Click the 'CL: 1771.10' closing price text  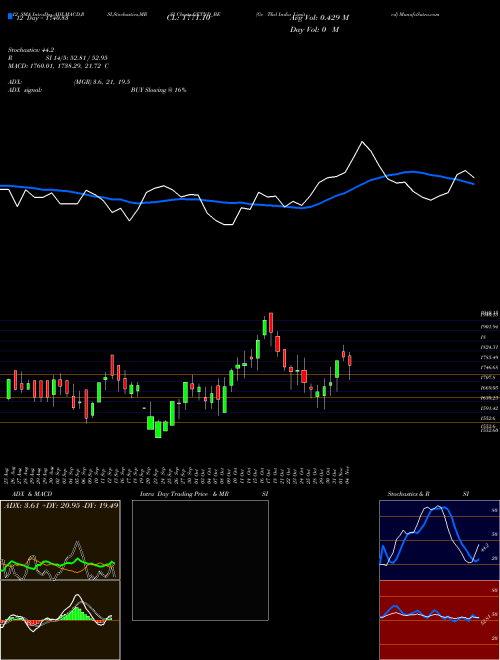click(x=188, y=18)
